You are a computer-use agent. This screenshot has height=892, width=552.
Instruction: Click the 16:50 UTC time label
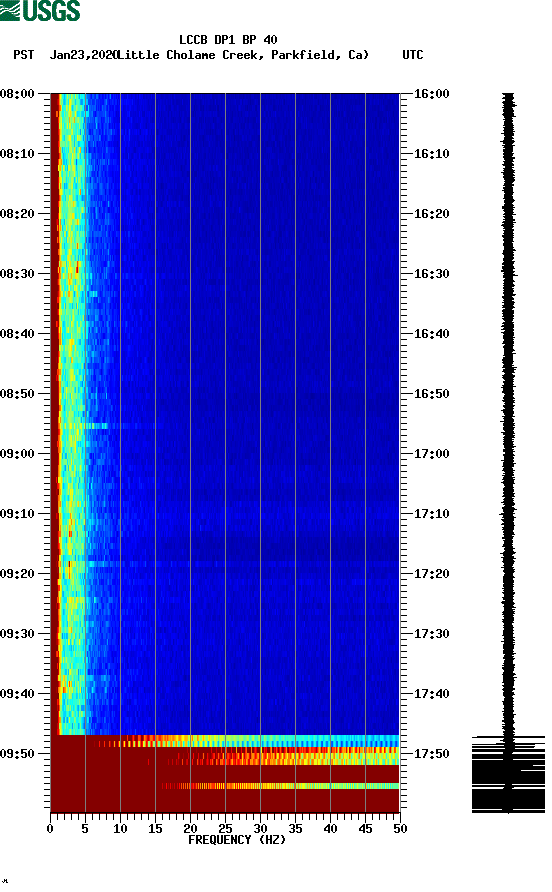pos(431,394)
